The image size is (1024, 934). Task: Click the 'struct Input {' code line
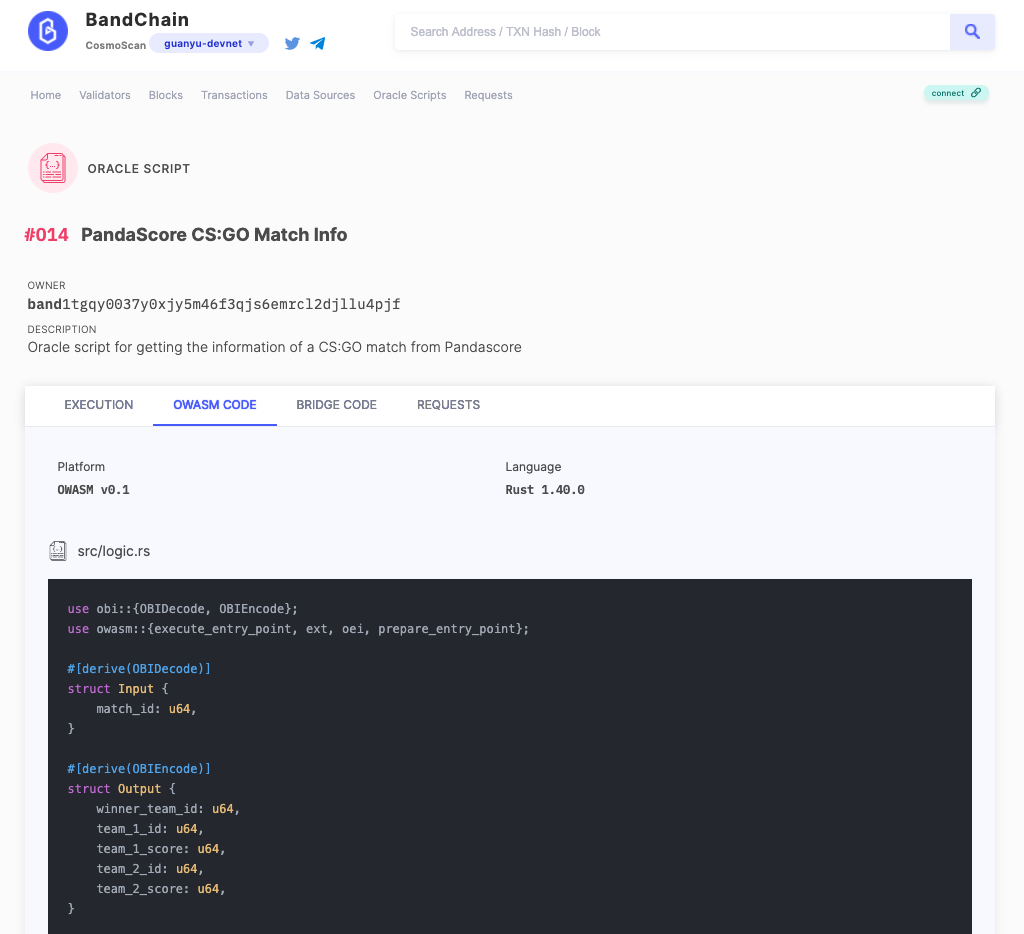118,689
